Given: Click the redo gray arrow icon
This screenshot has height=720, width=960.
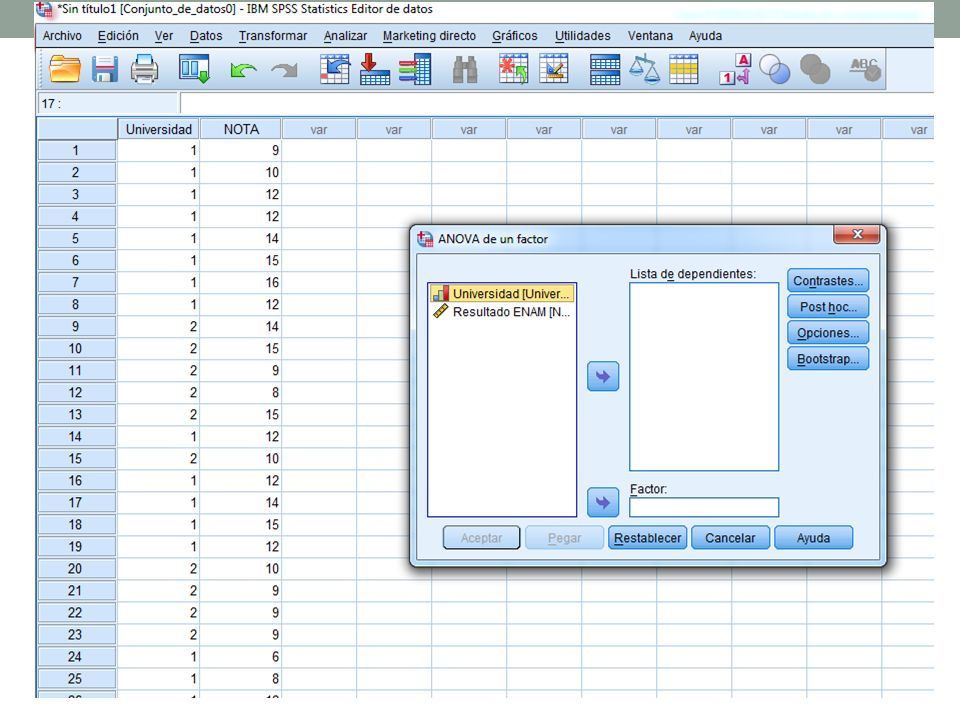Looking at the screenshot, I should click(x=284, y=70).
